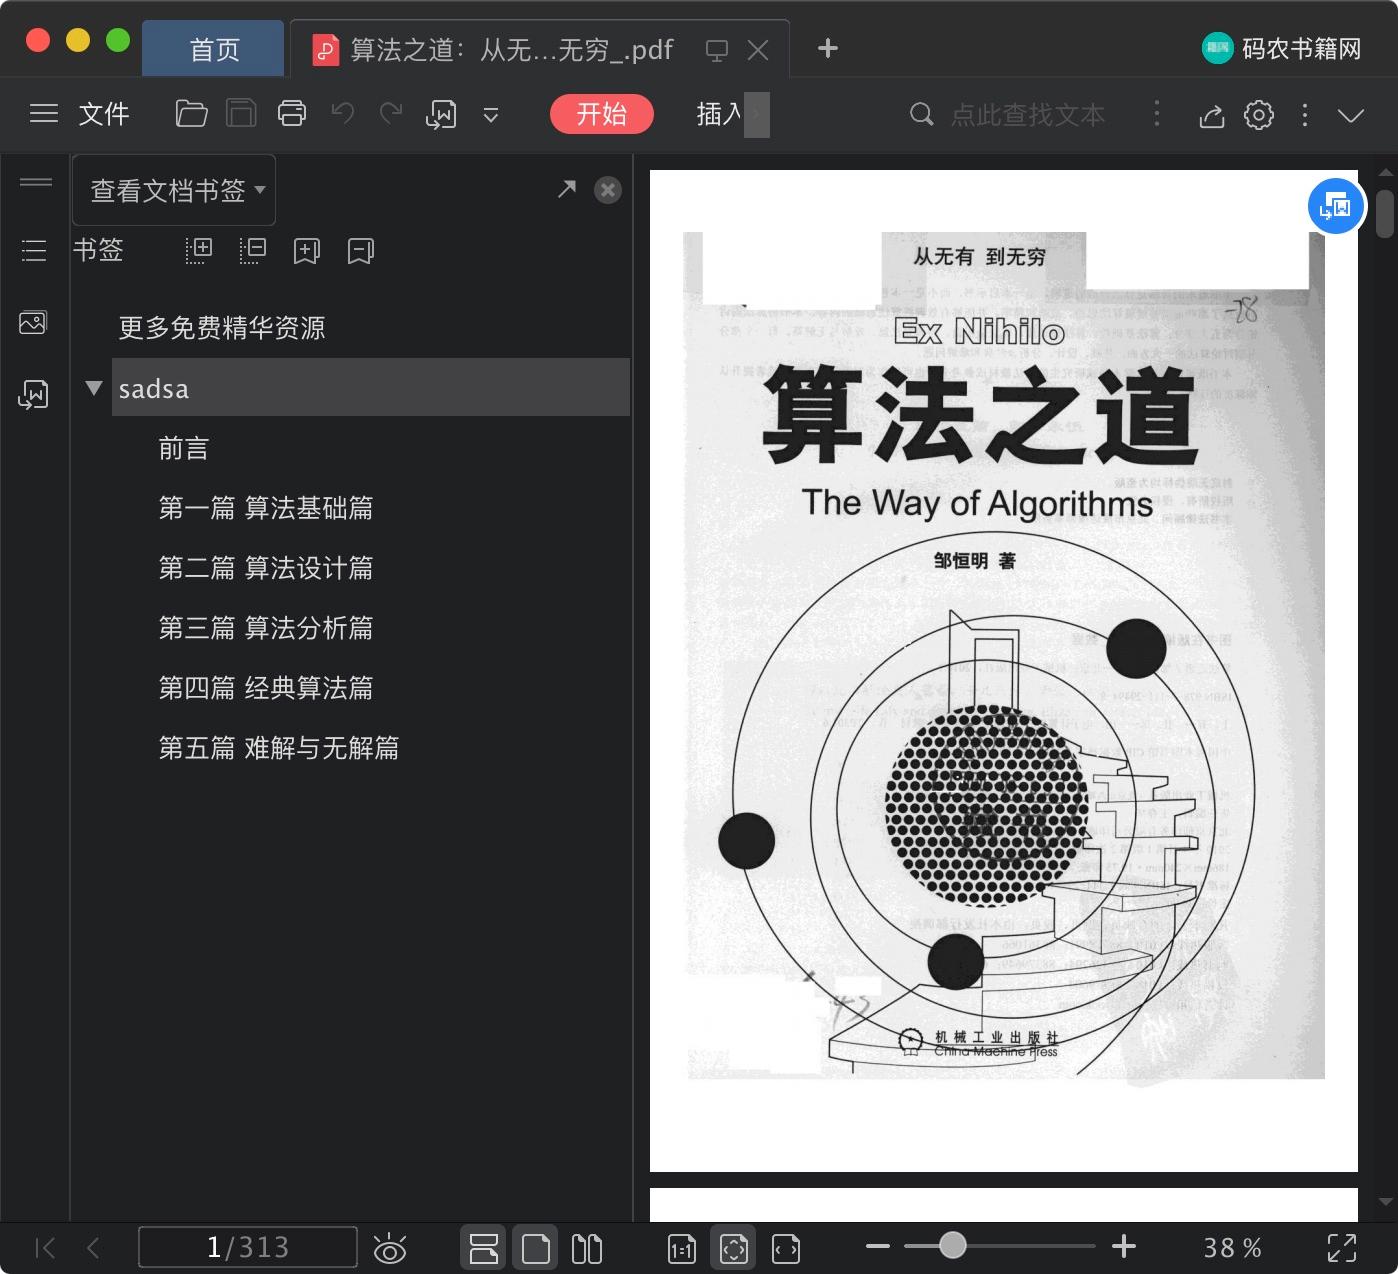Open bookmark 更多免费精华资源

click(222, 328)
